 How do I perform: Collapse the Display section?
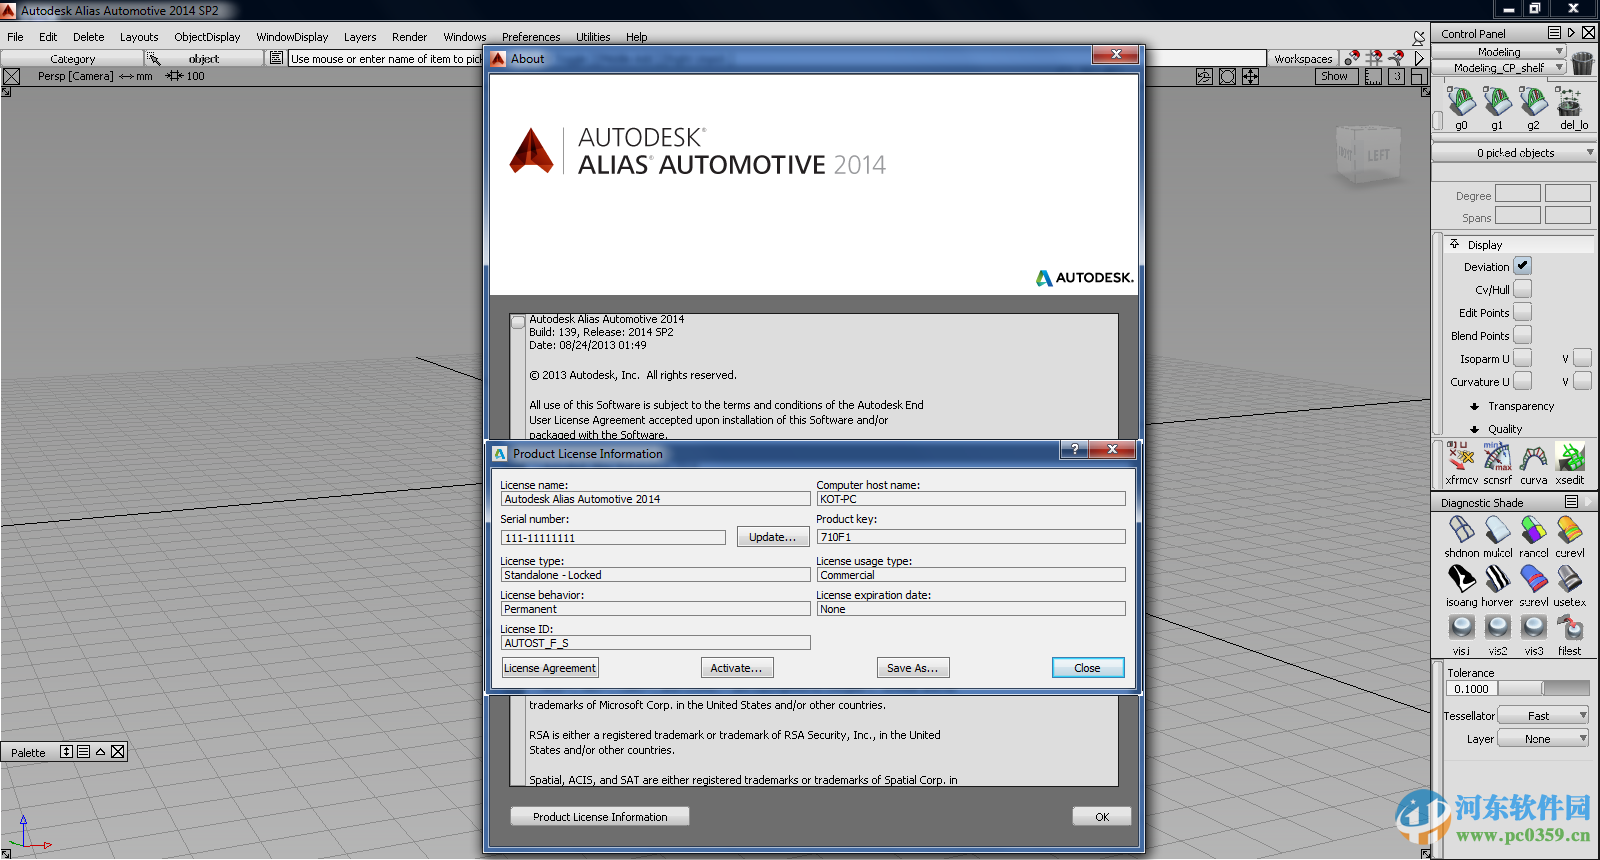click(x=1454, y=244)
